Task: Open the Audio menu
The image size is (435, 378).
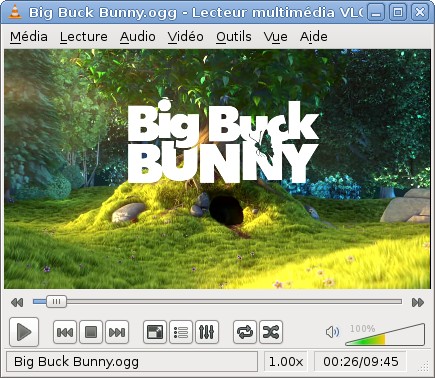Action: tap(138, 36)
